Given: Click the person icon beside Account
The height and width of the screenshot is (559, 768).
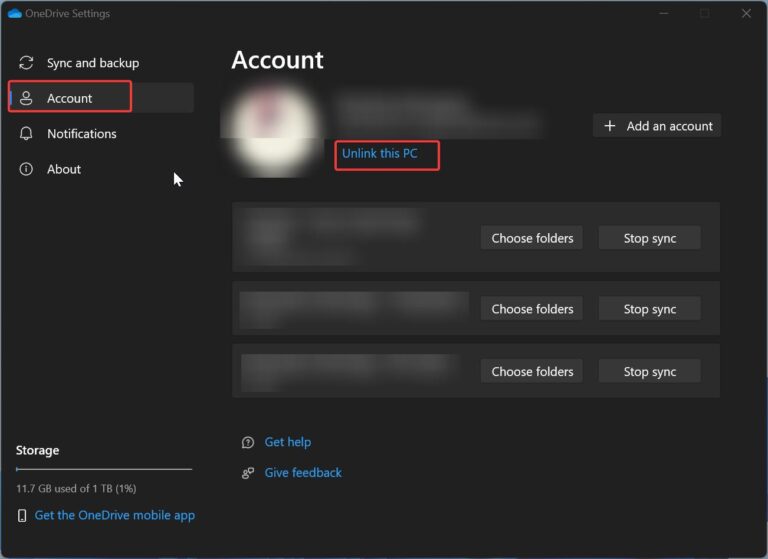Looking at the screenshot, I should 26,98.
